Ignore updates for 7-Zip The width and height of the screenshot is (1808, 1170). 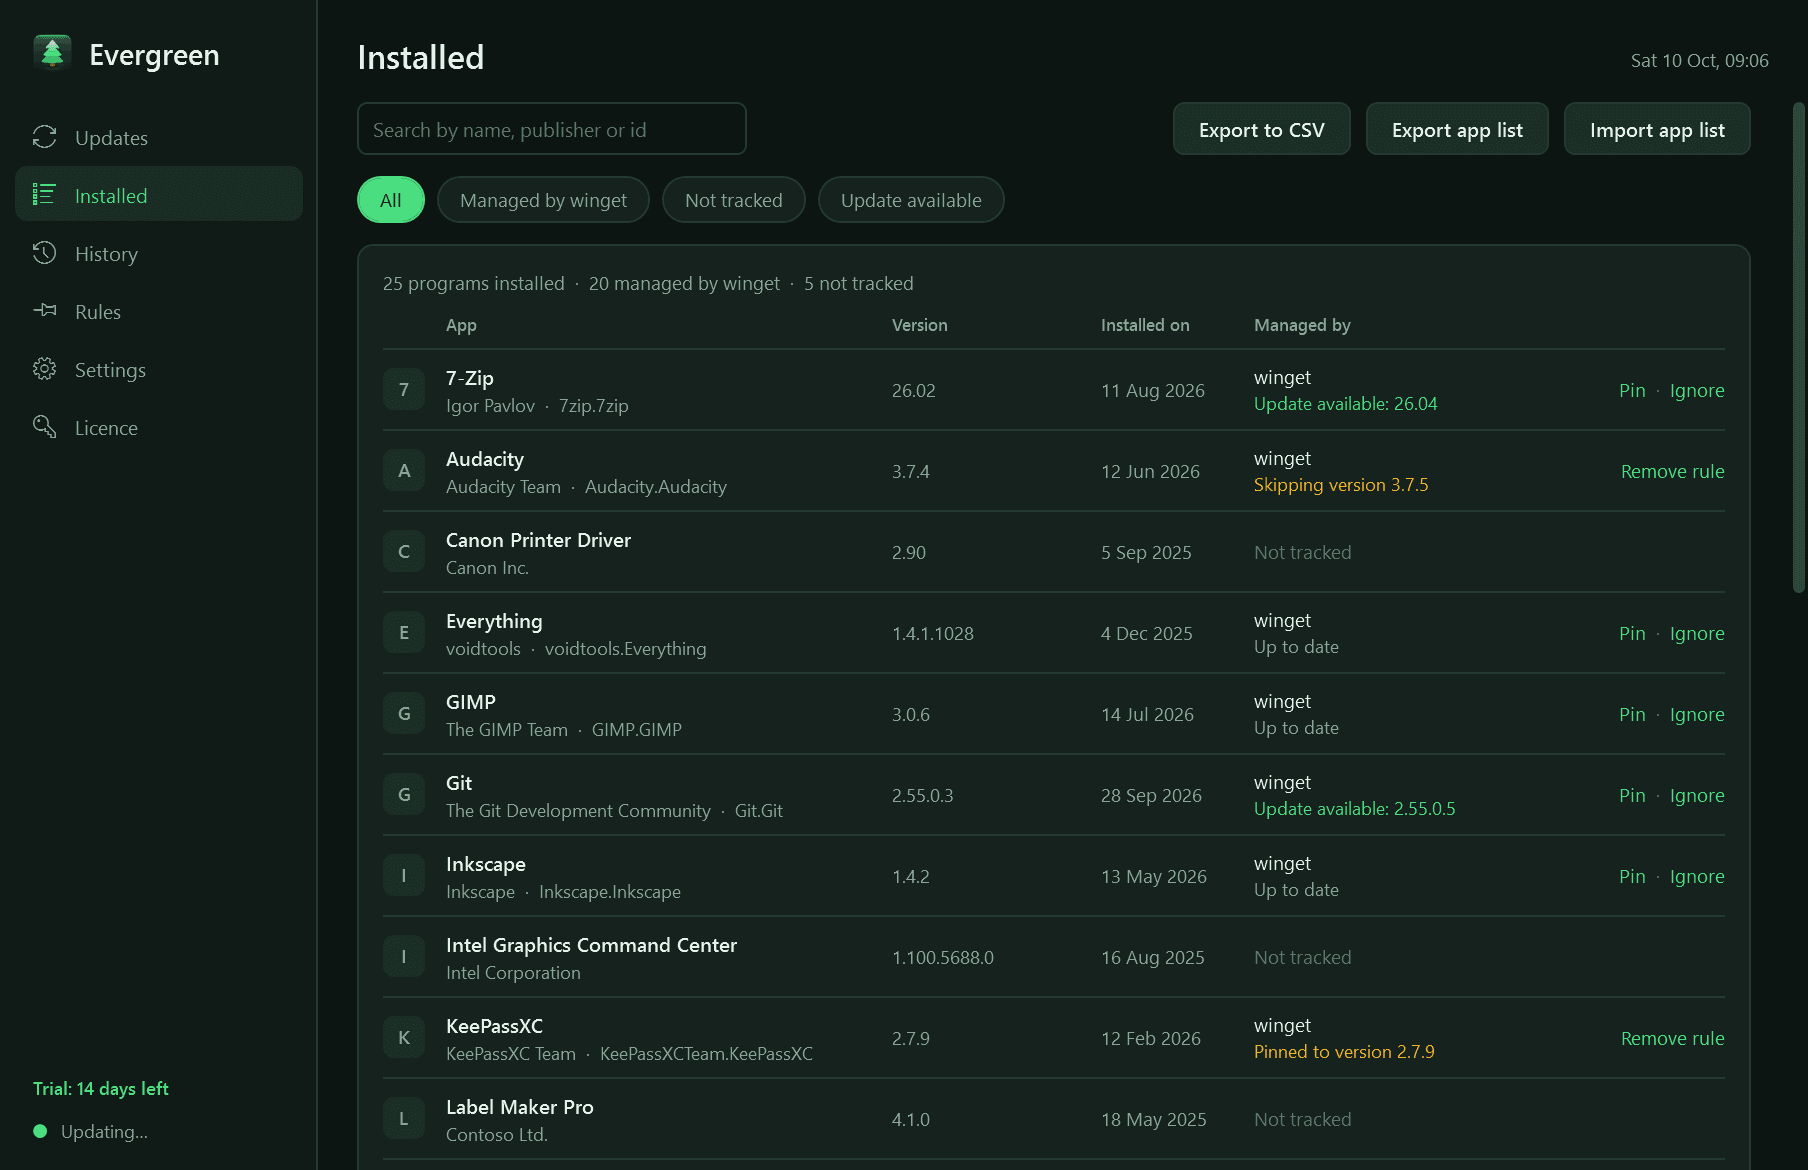(1697, 390)
